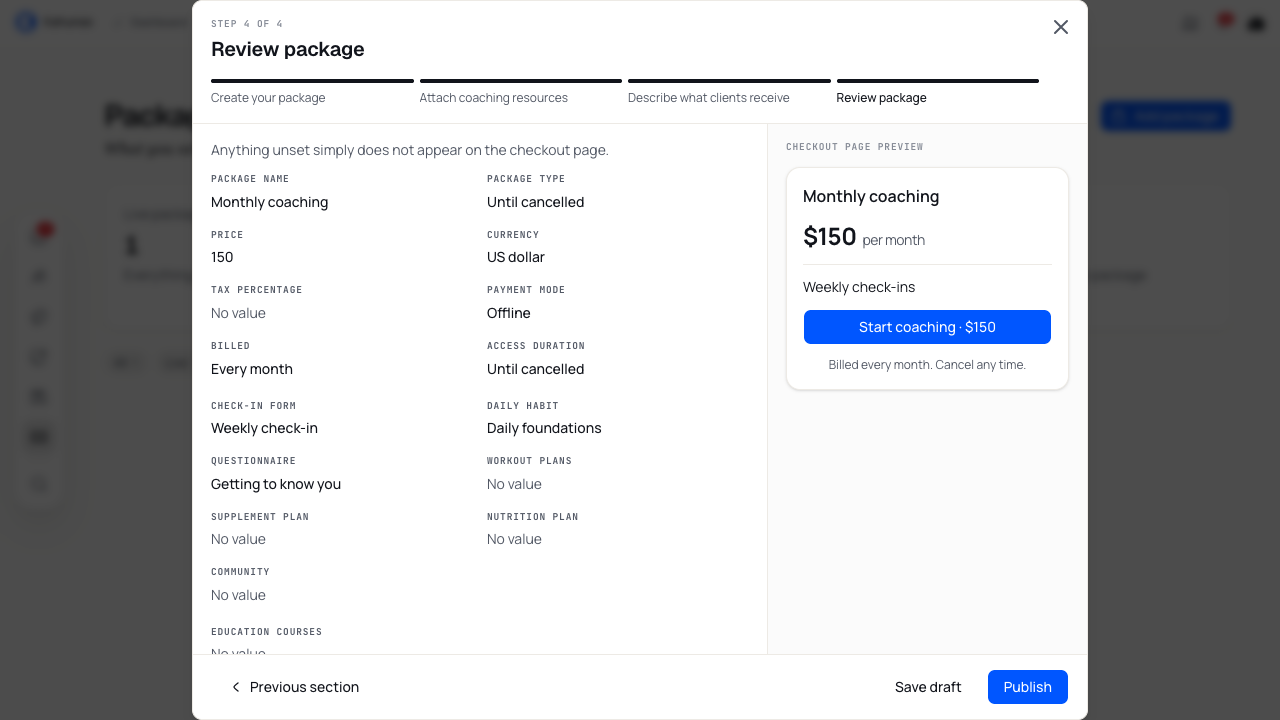Click the Checkout page preview heading
The image size is (1280, 720).
(855, 147)
